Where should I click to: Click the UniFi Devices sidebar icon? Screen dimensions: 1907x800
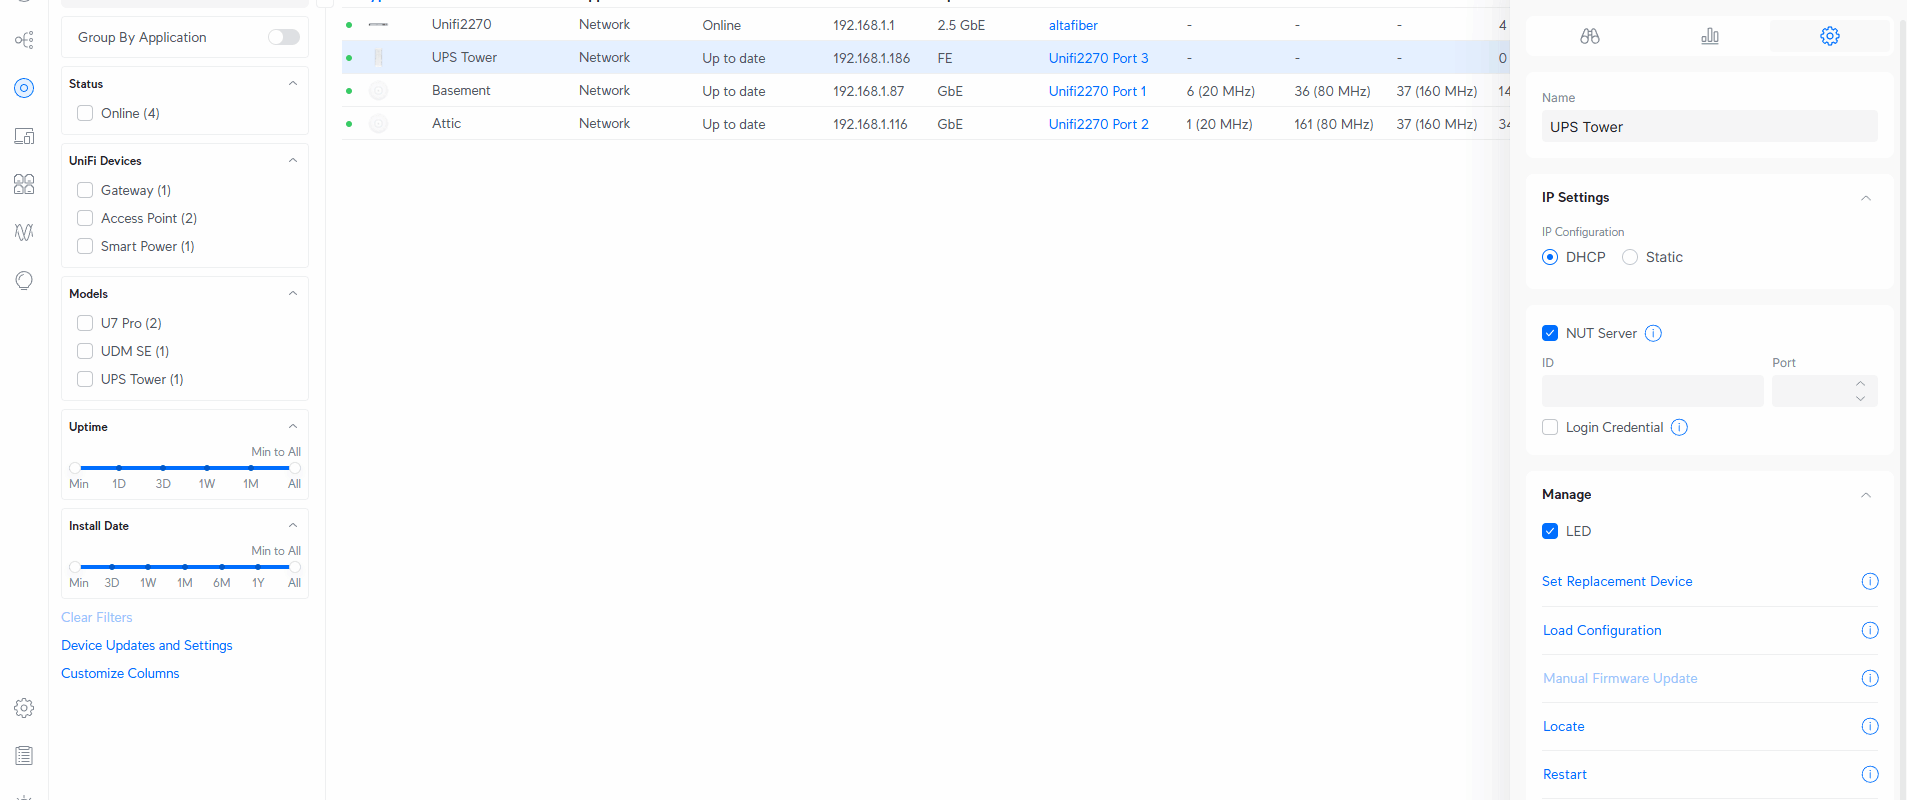[x=24, y=88]
